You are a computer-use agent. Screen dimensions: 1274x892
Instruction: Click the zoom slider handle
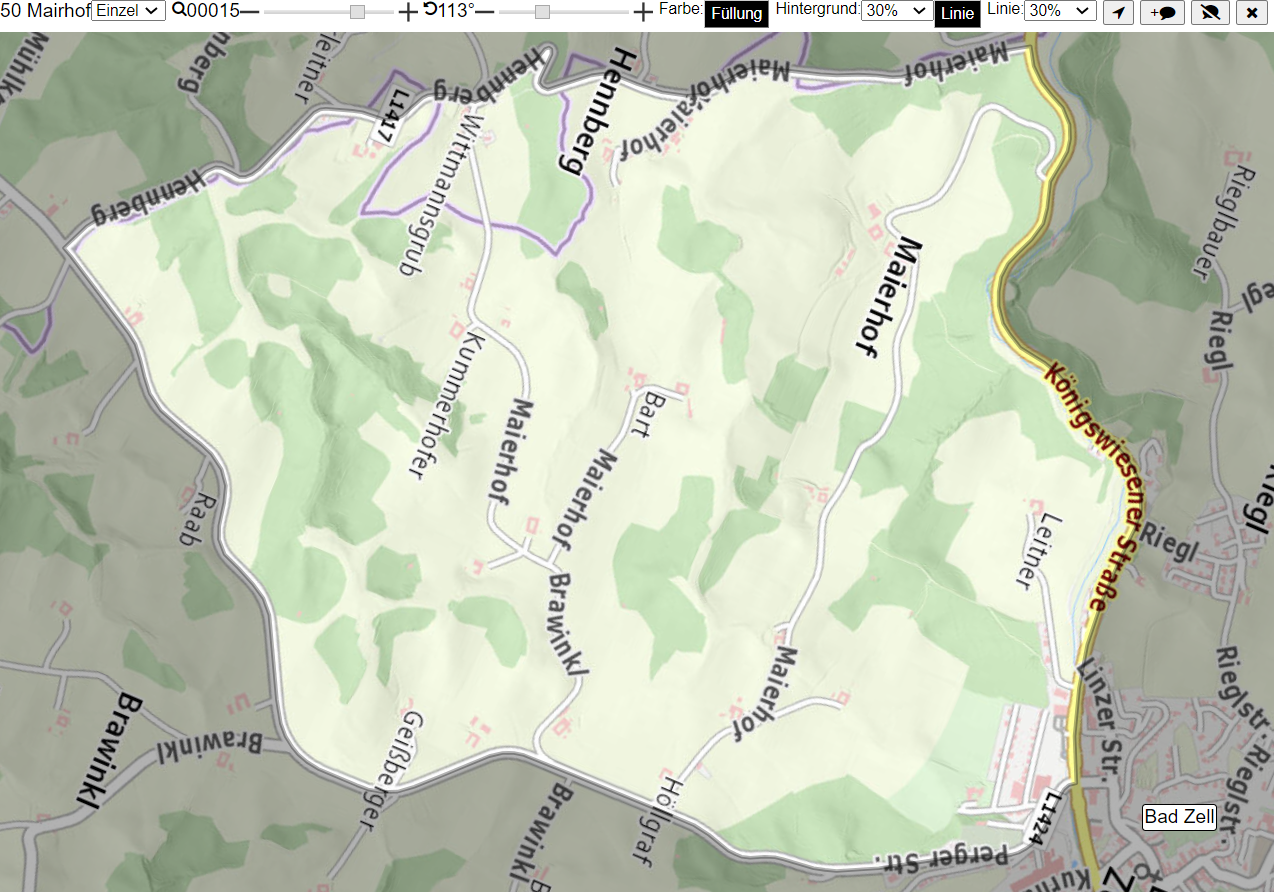(x=357, y=12)
